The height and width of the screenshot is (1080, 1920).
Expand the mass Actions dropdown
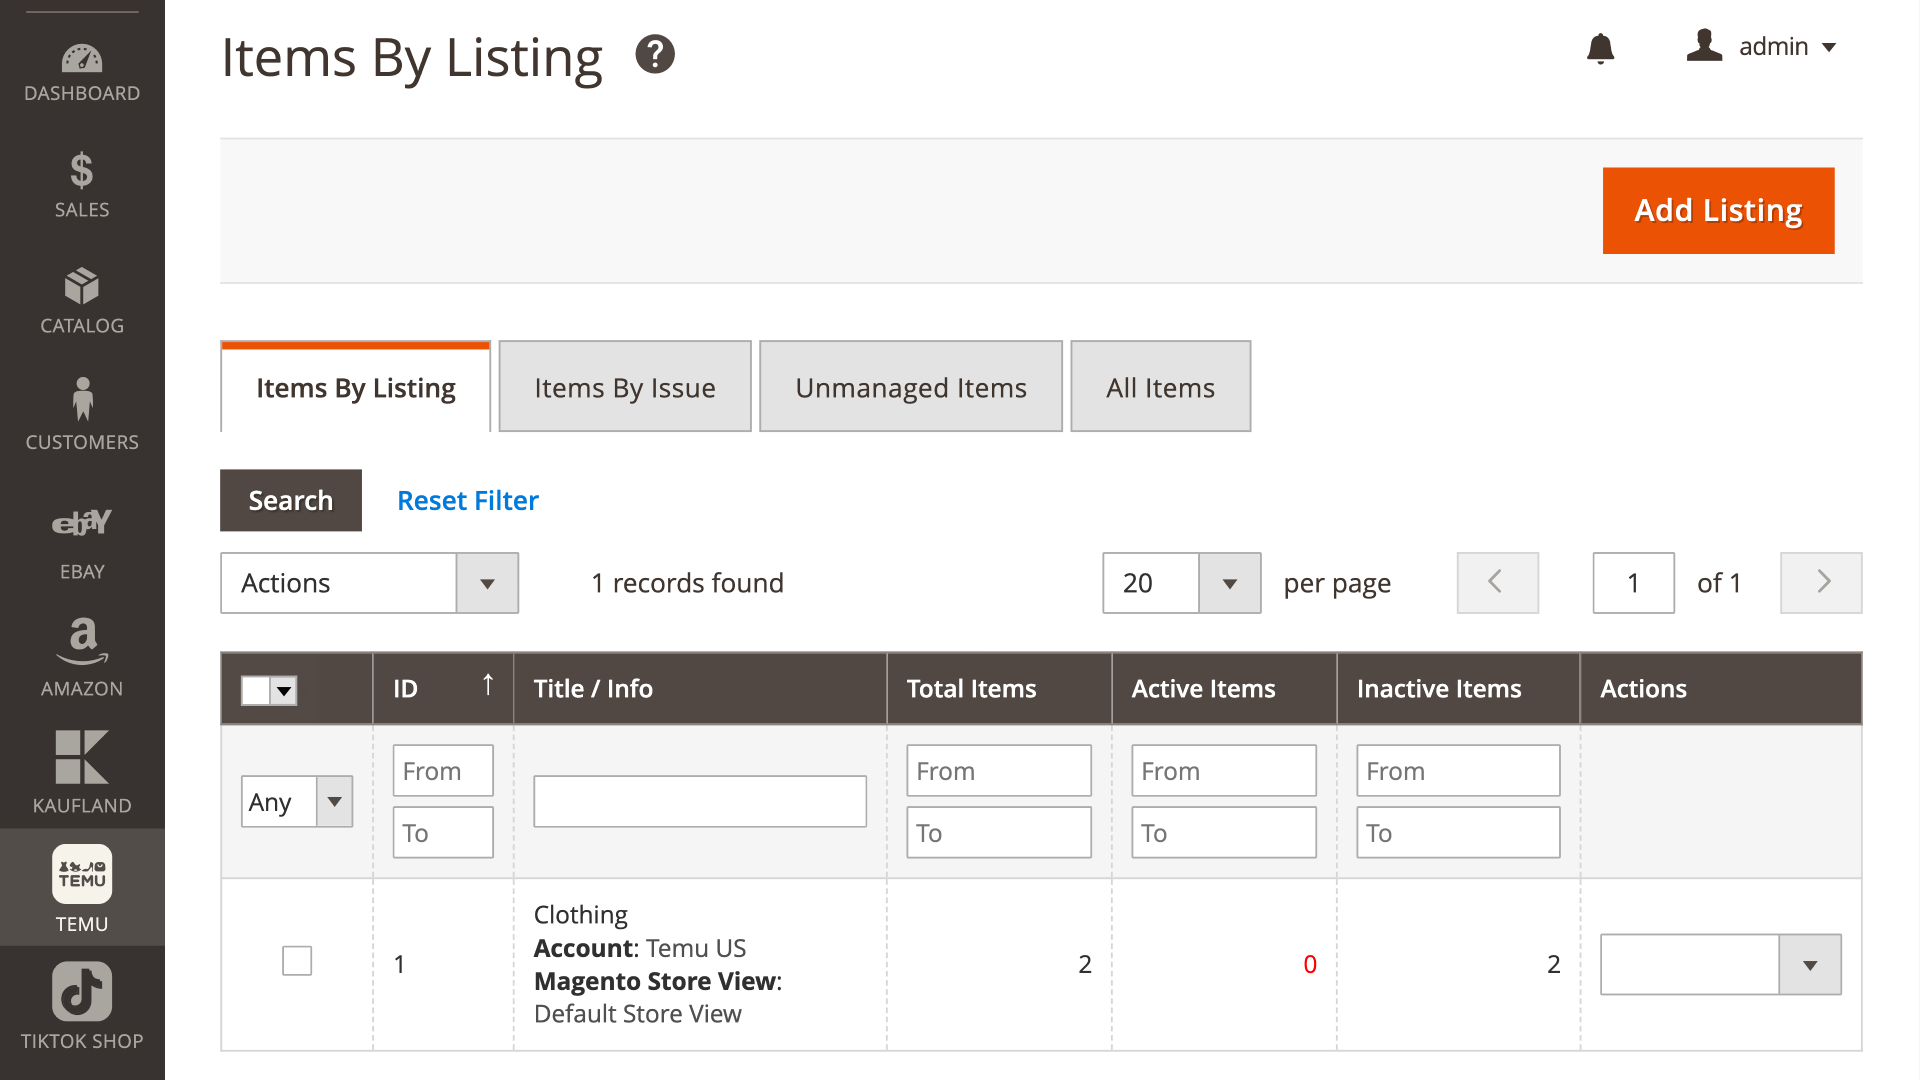[369, 583]
